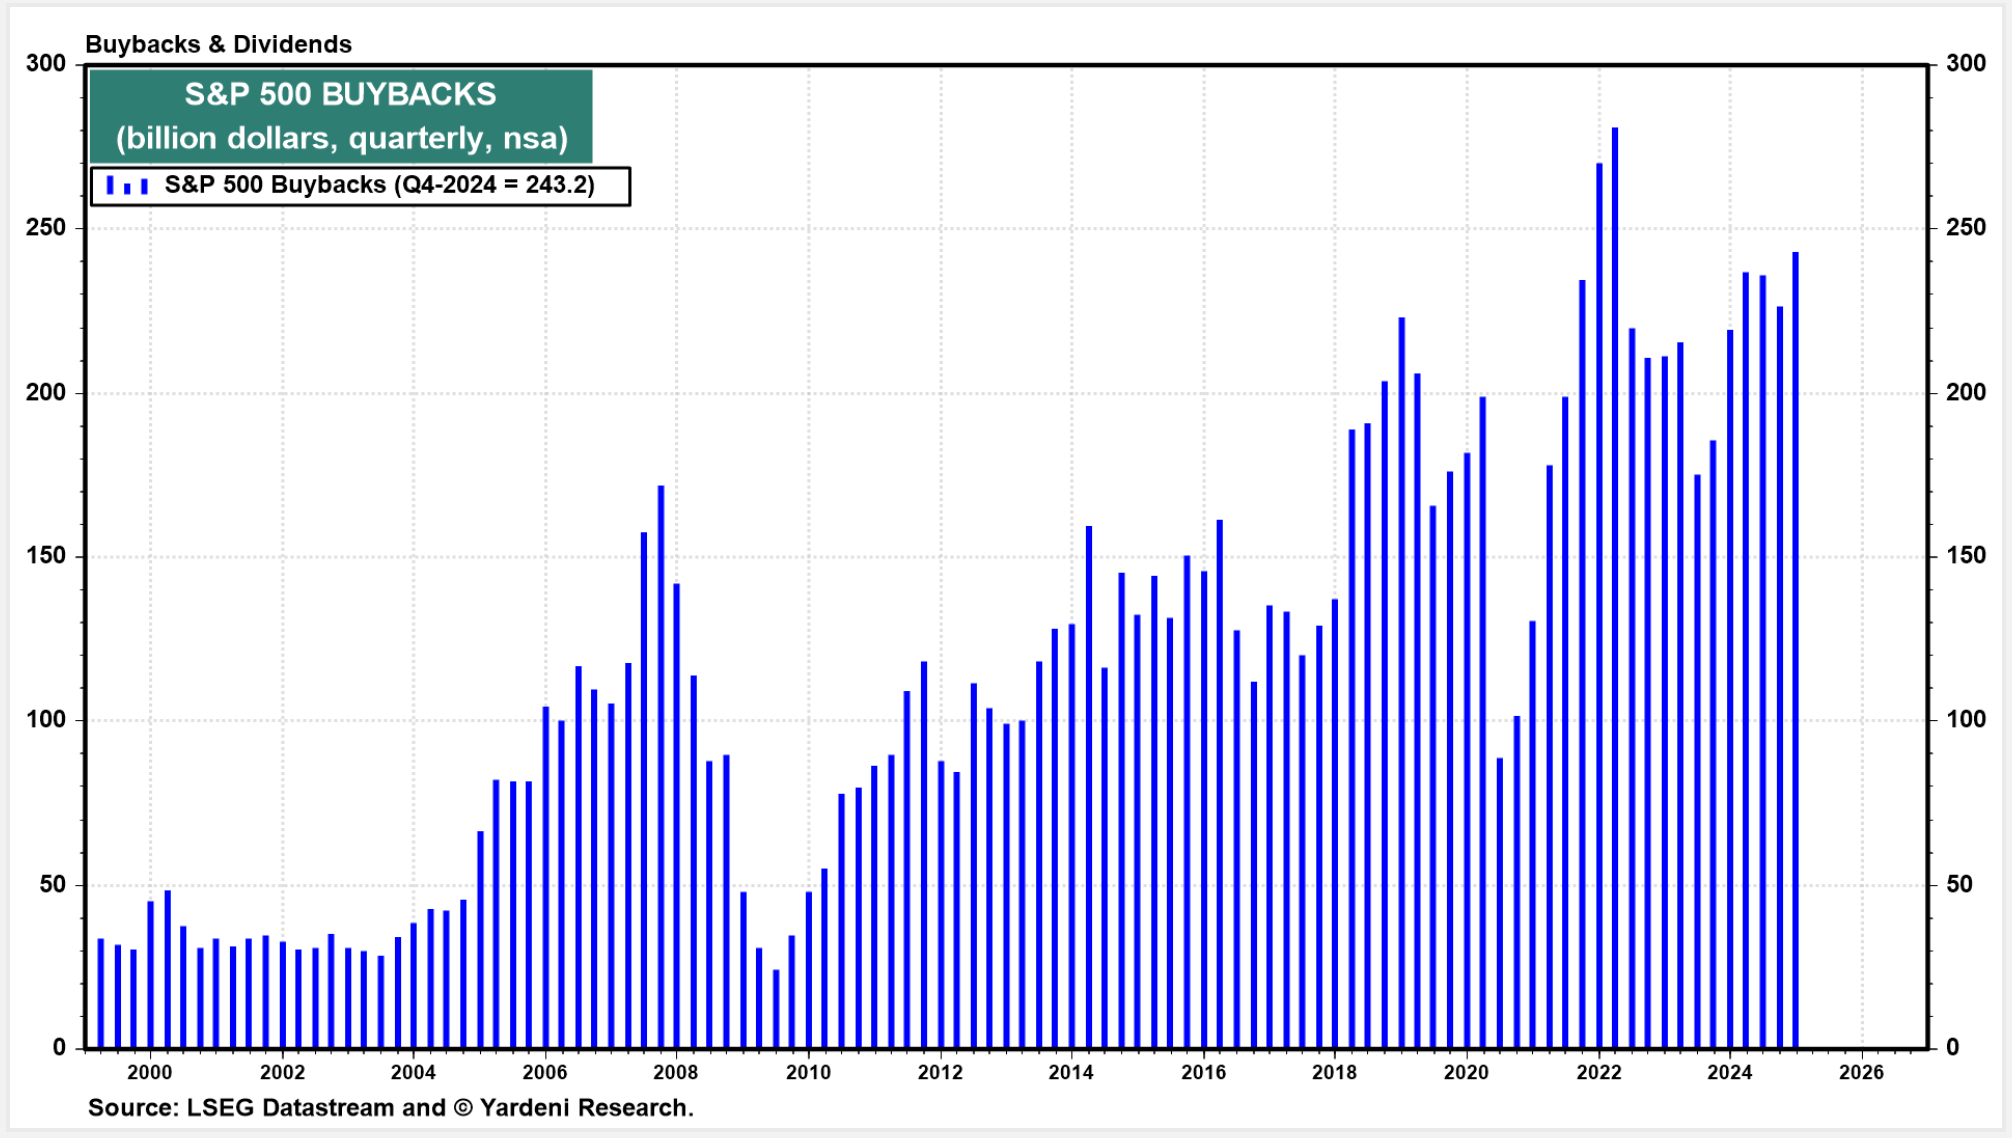
Task: Click the 2020 label on the x-axis
Action: click(1466, 1073)
